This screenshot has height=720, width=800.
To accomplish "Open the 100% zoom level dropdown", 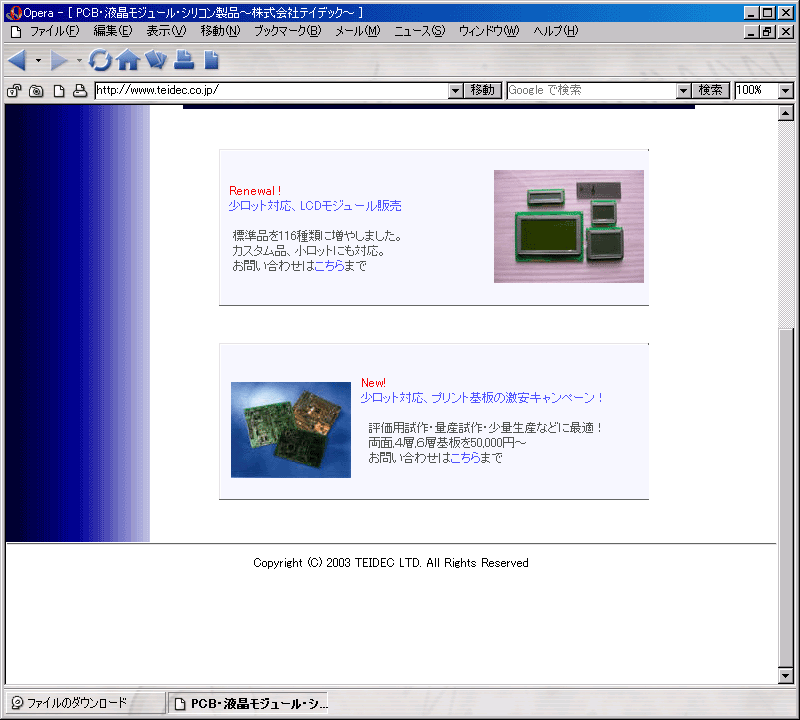I will (x=786, y=91).
